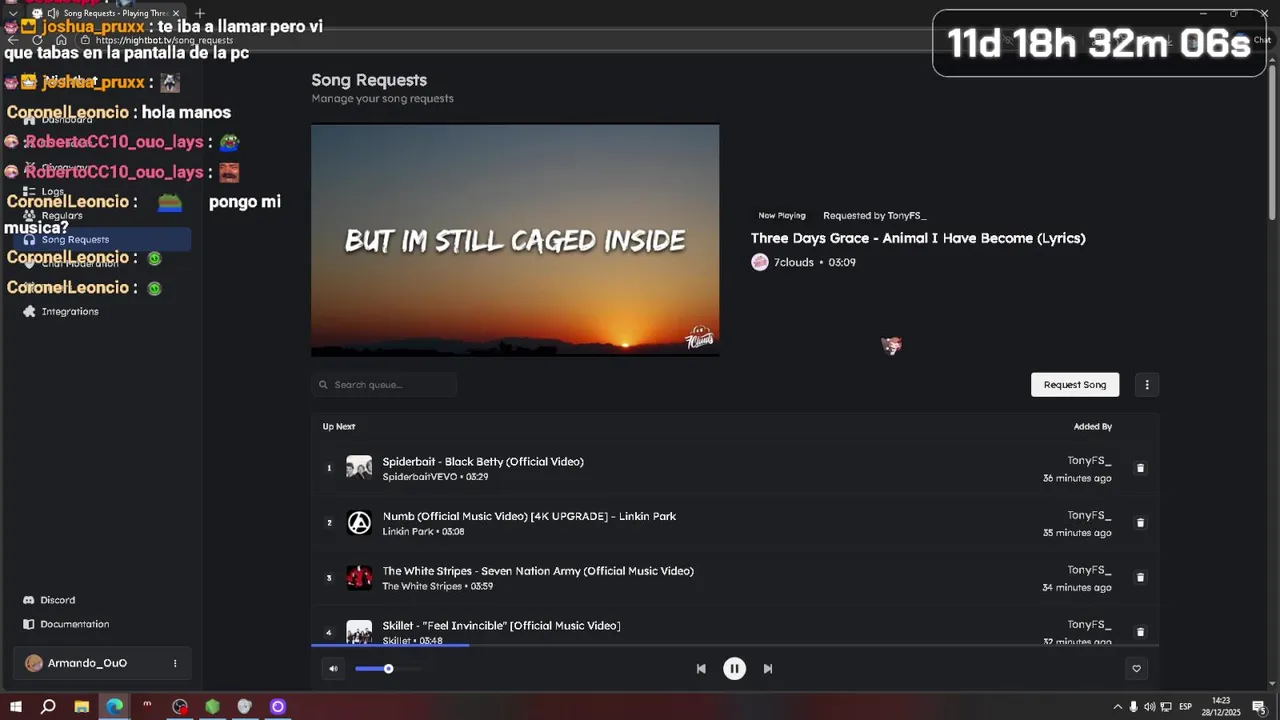Select the Skillet Feel Invincible title
The height and width of the screenshot is (720, 1280).
click(501, 626)
